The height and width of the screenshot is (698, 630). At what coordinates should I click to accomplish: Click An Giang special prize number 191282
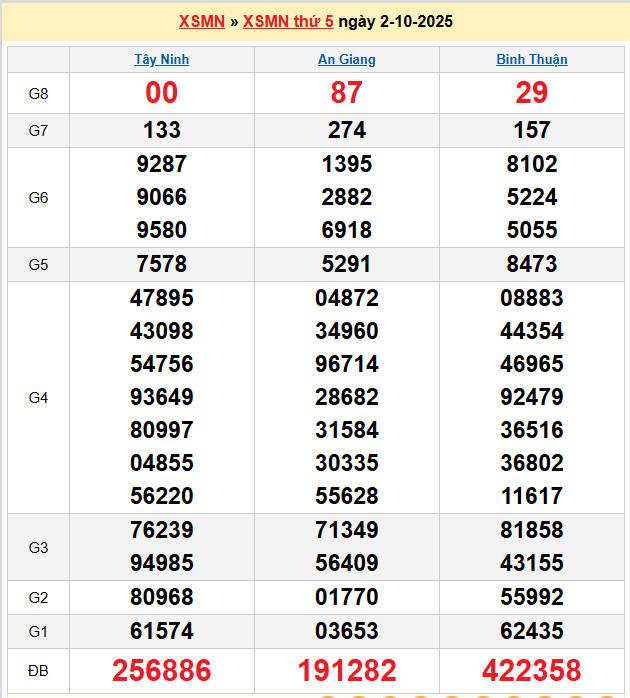[347, 670]
